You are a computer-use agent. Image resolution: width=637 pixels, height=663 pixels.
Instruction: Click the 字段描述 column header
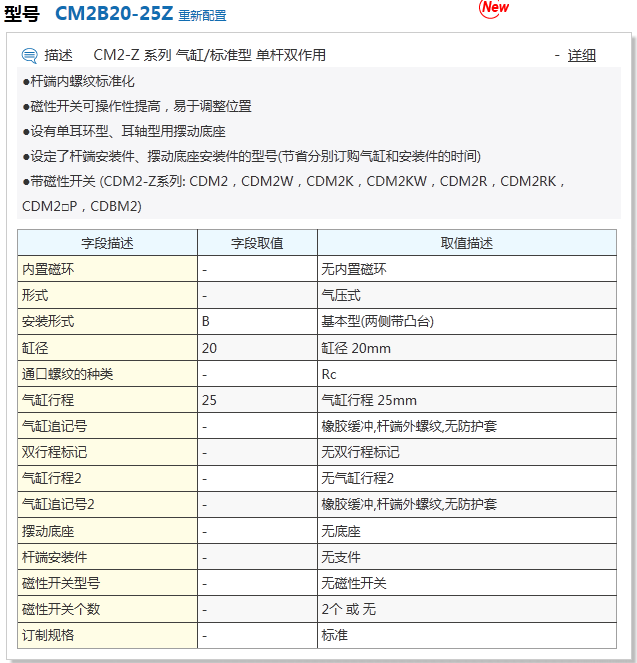pos(107,243)
